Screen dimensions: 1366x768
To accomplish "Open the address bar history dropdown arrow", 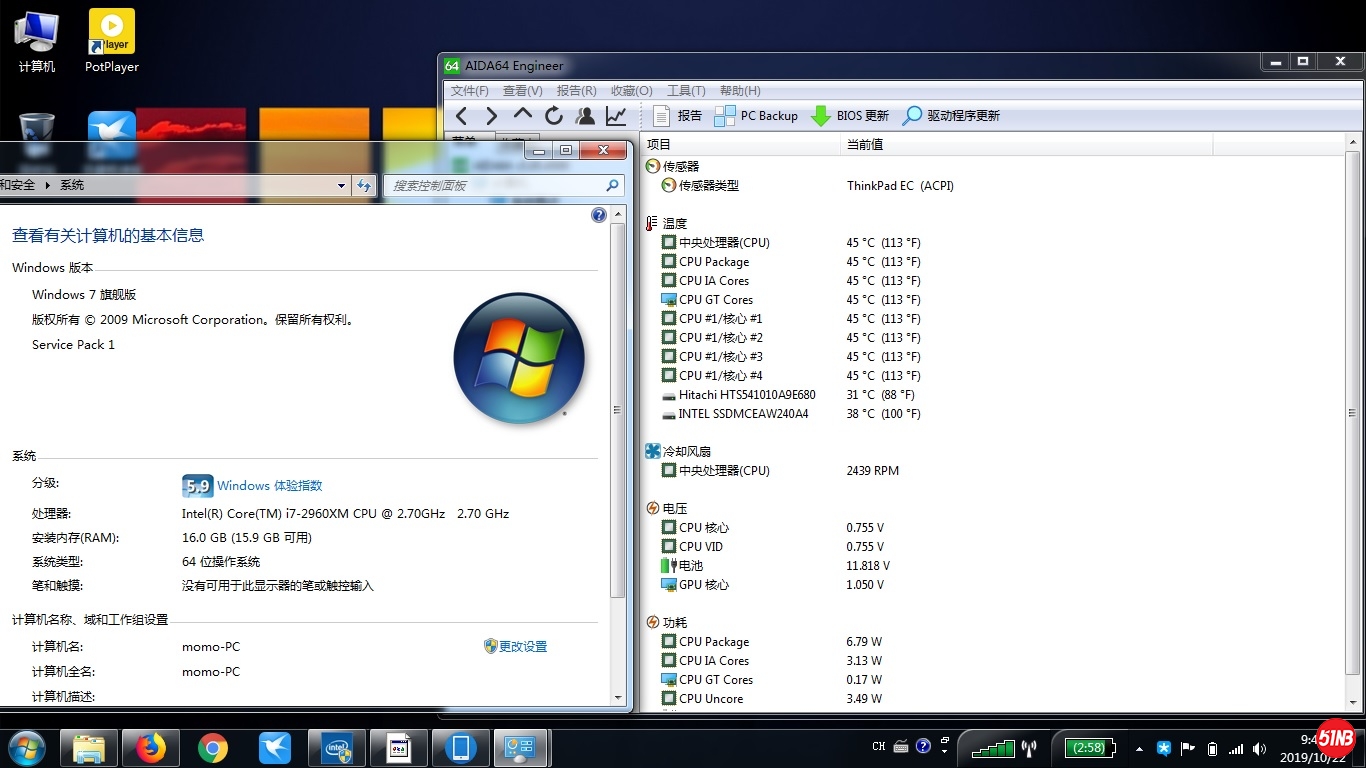I will (x=341, y=185).
